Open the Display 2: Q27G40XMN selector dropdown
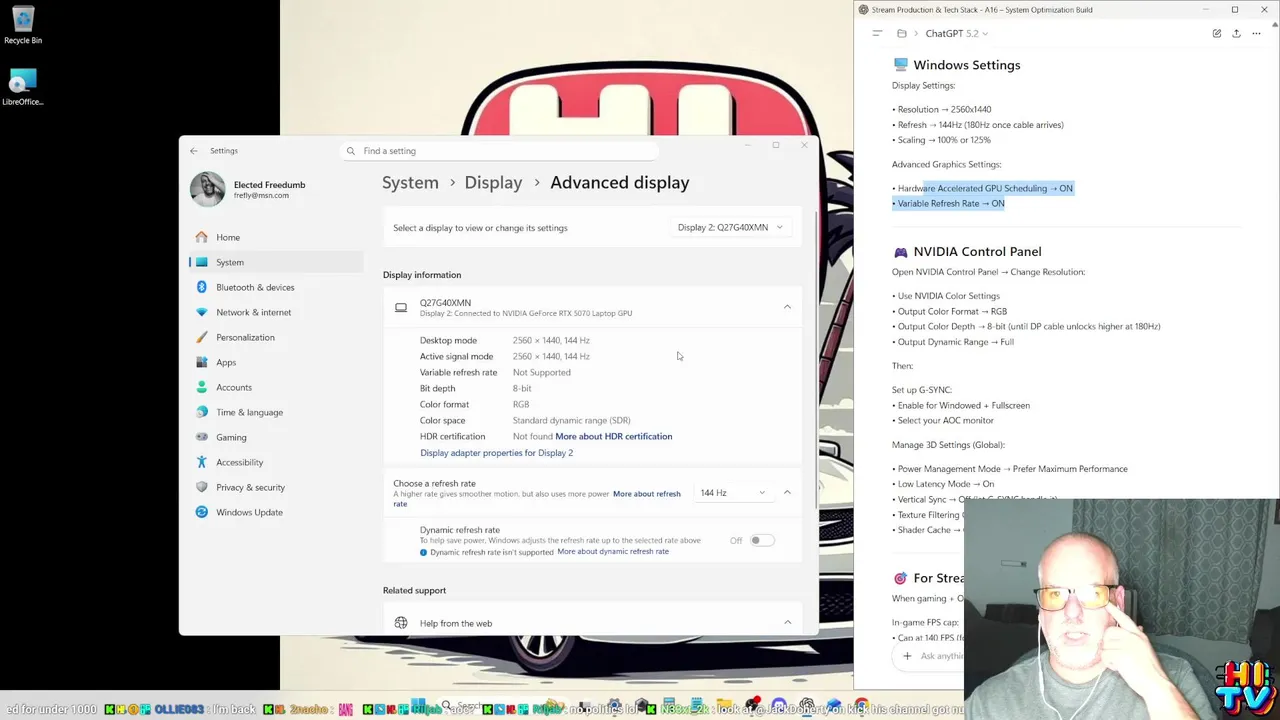1280x720 pixels. pos(730,227)
